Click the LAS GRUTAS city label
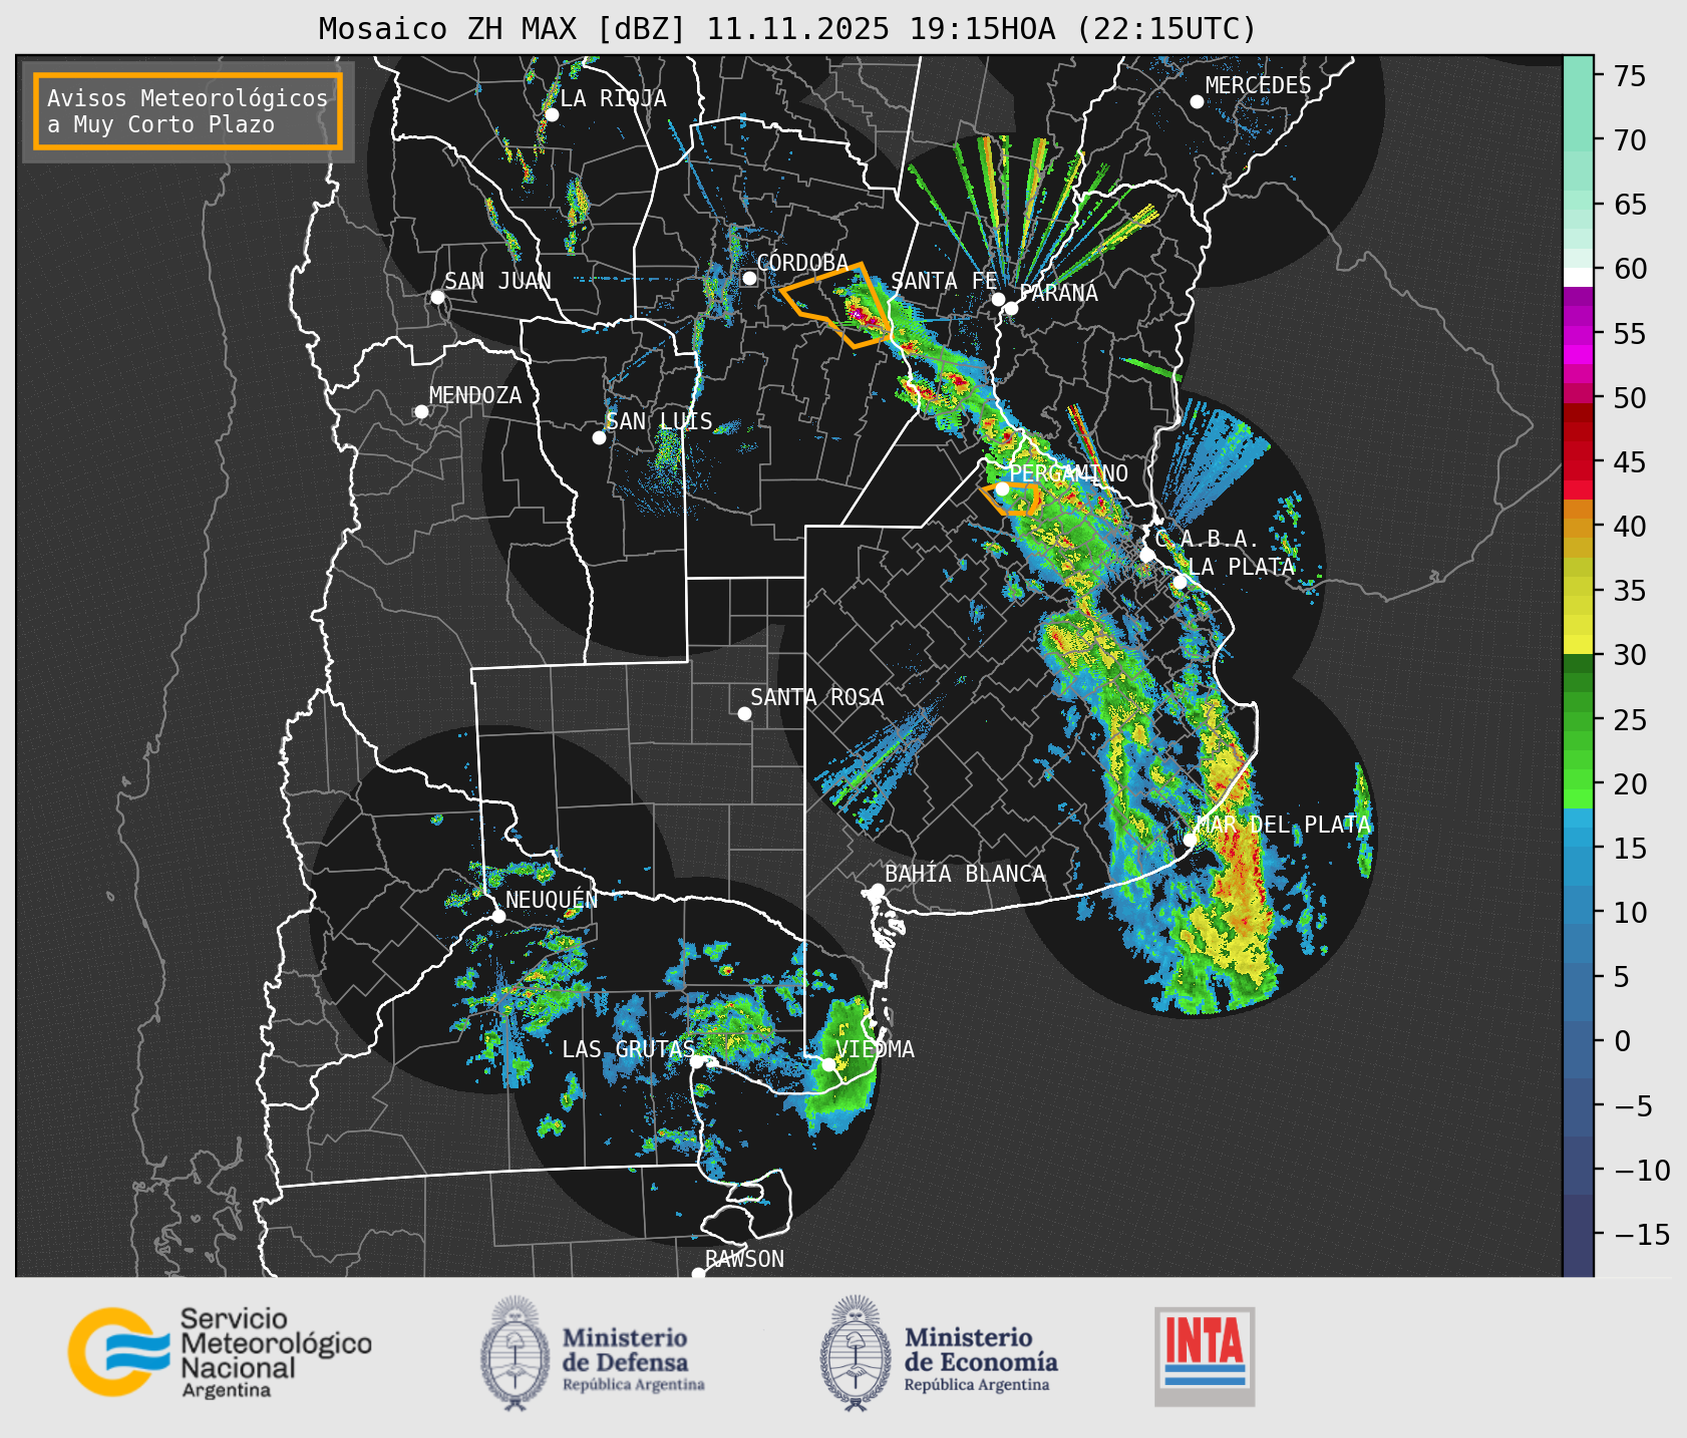Screen dimensions: 1687x1438 pos(628,1049)
